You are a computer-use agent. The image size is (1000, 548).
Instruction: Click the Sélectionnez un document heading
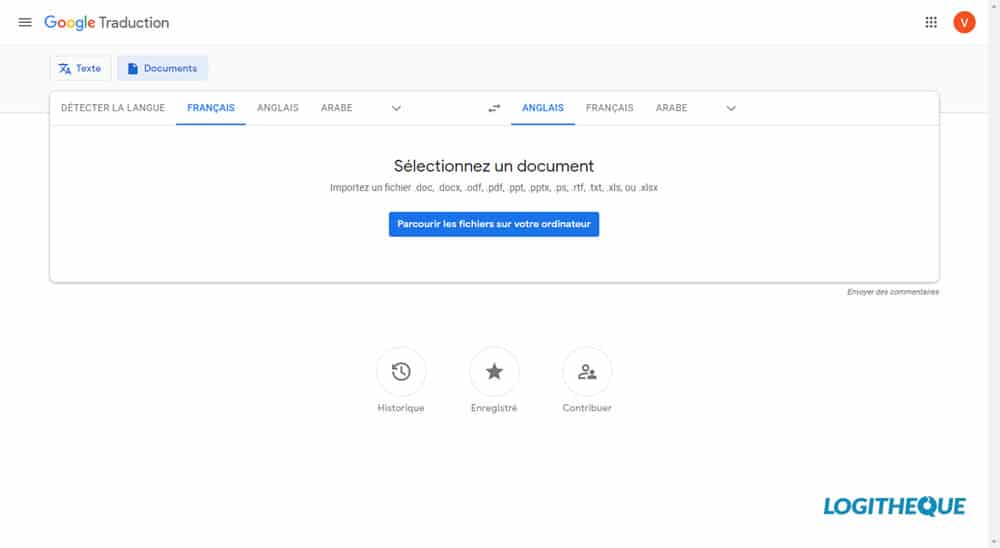pyautogui.click(x=494, y=166)
